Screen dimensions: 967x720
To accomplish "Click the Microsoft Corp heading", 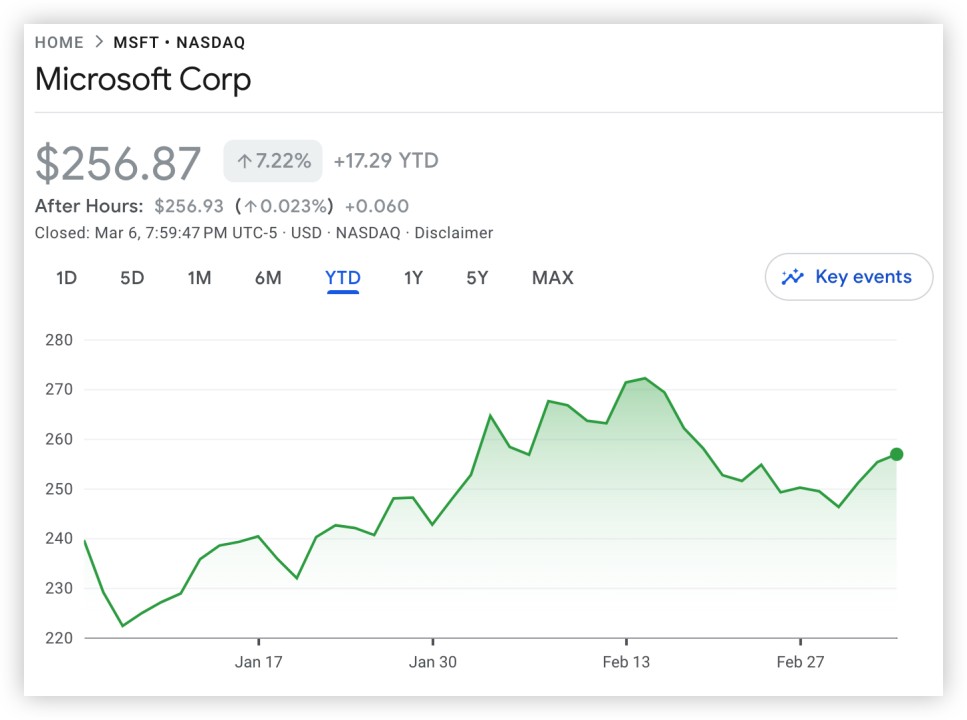I will 143,79.
